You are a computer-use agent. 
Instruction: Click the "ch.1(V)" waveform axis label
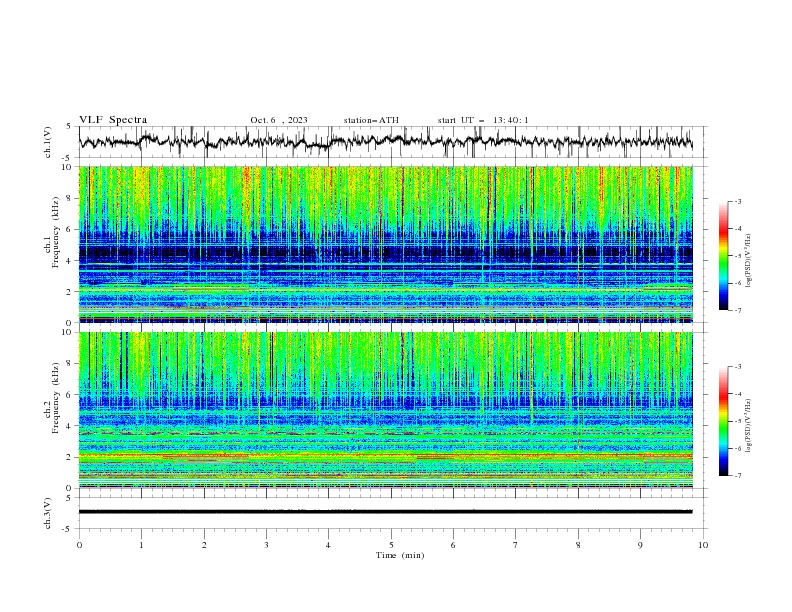pos(48,142)
